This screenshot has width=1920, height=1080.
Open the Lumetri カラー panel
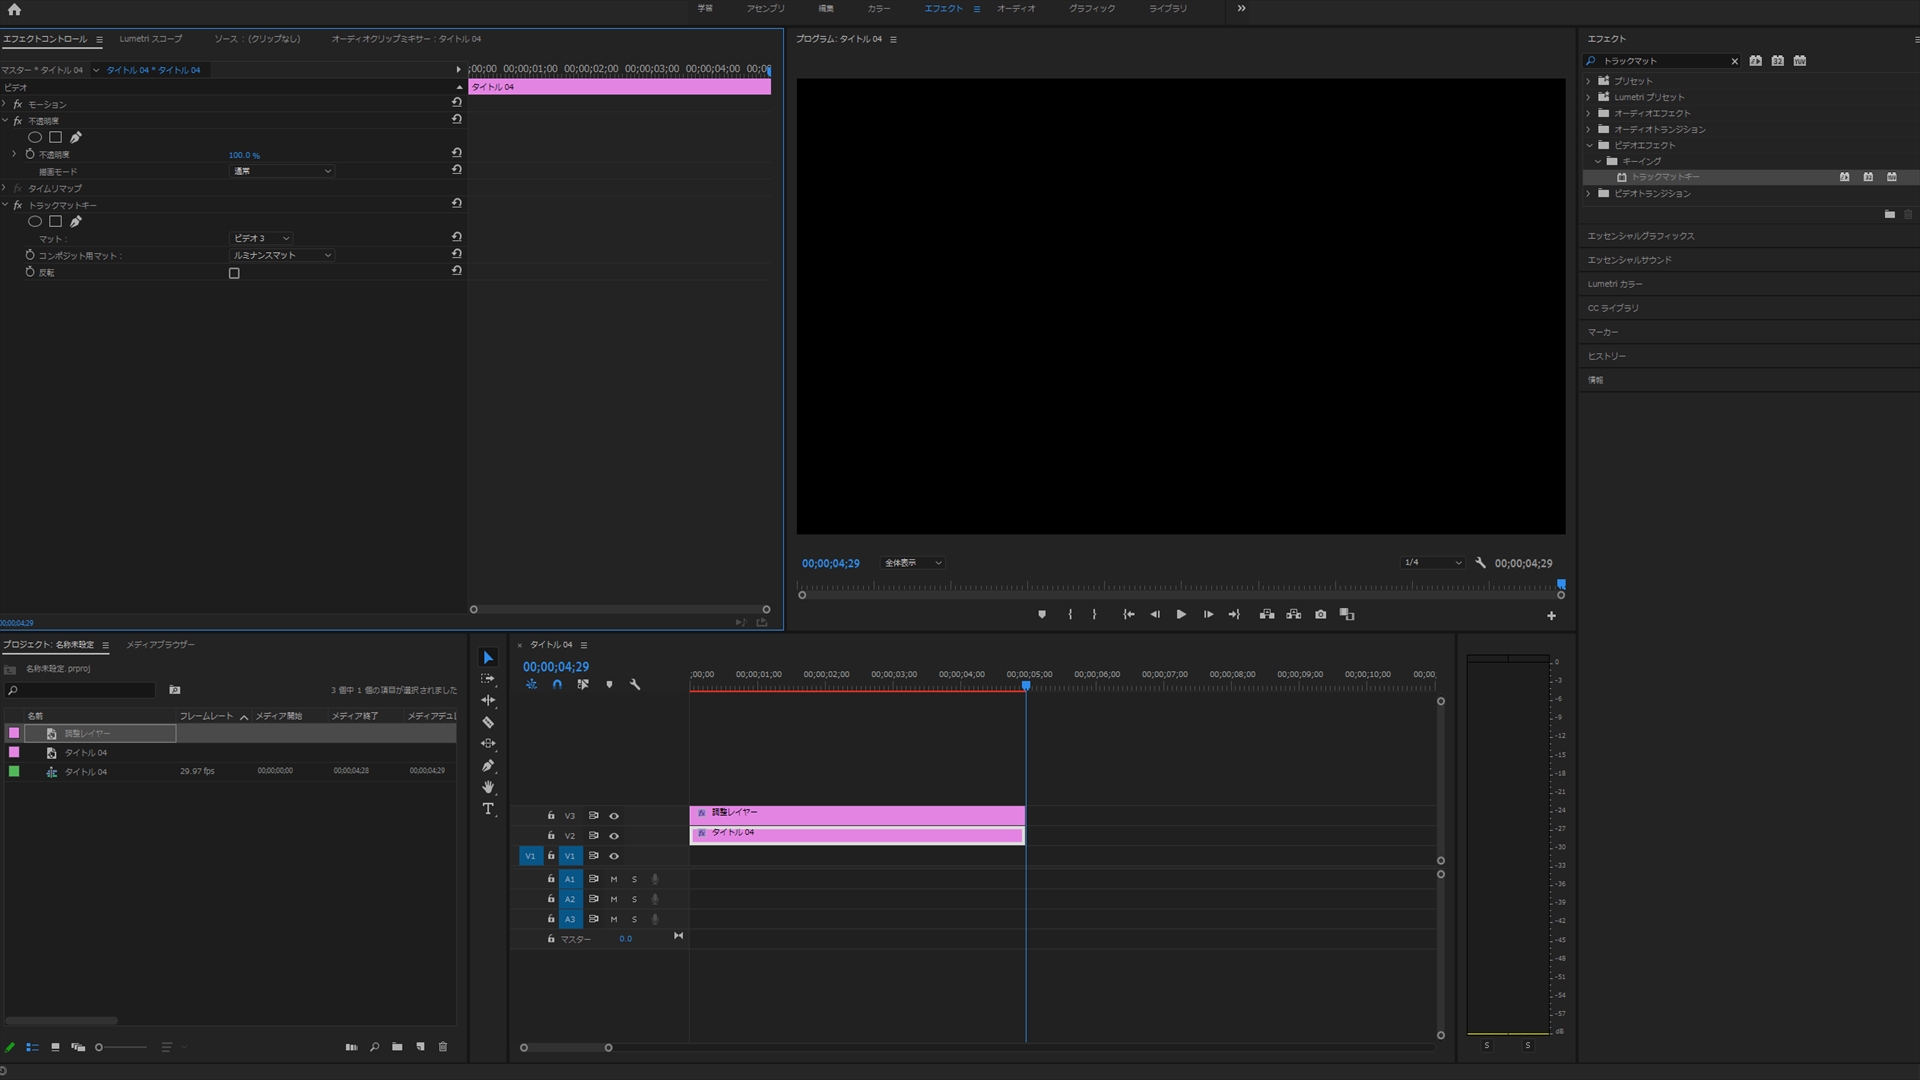1615,284
